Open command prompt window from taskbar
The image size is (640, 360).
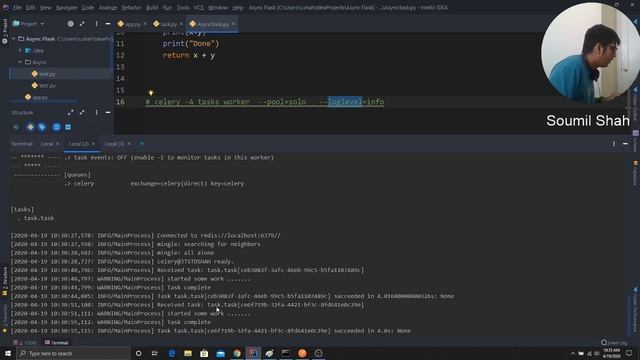pos(286,353)
